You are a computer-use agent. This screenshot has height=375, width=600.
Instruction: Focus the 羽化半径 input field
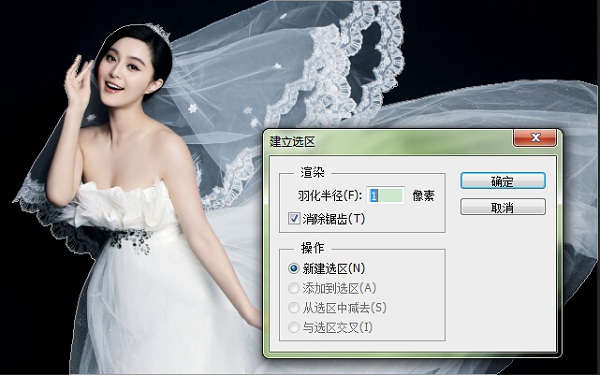click(x=385, y=196)
